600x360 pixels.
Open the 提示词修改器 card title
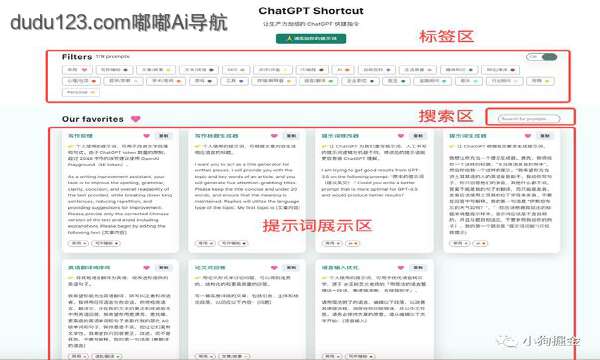point(340,136)
